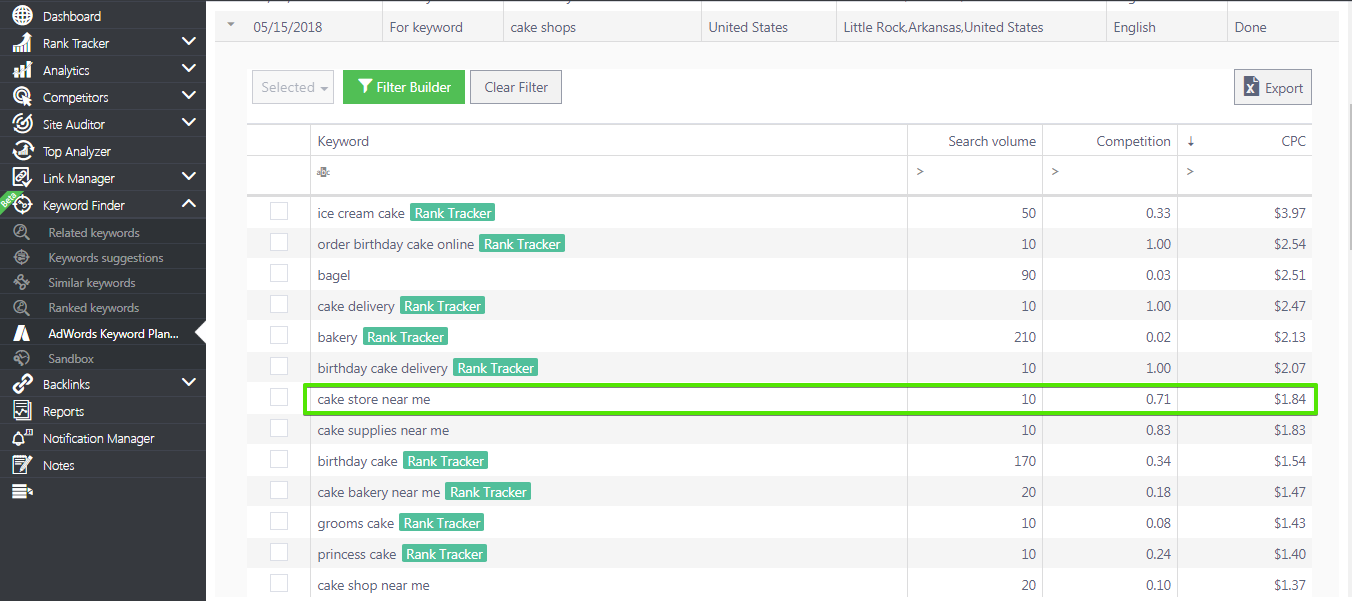Open the Dashboard globe icon
This screenshot has width=1352, height=601.
22,16
